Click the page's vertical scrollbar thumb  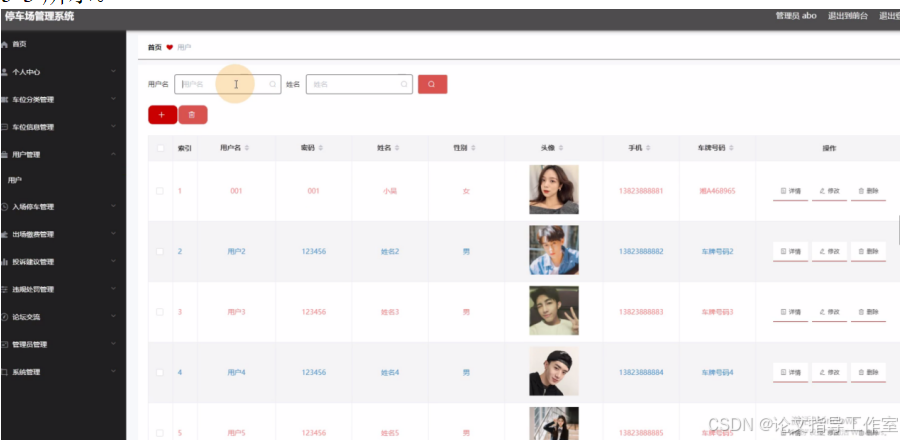point(900,230)
